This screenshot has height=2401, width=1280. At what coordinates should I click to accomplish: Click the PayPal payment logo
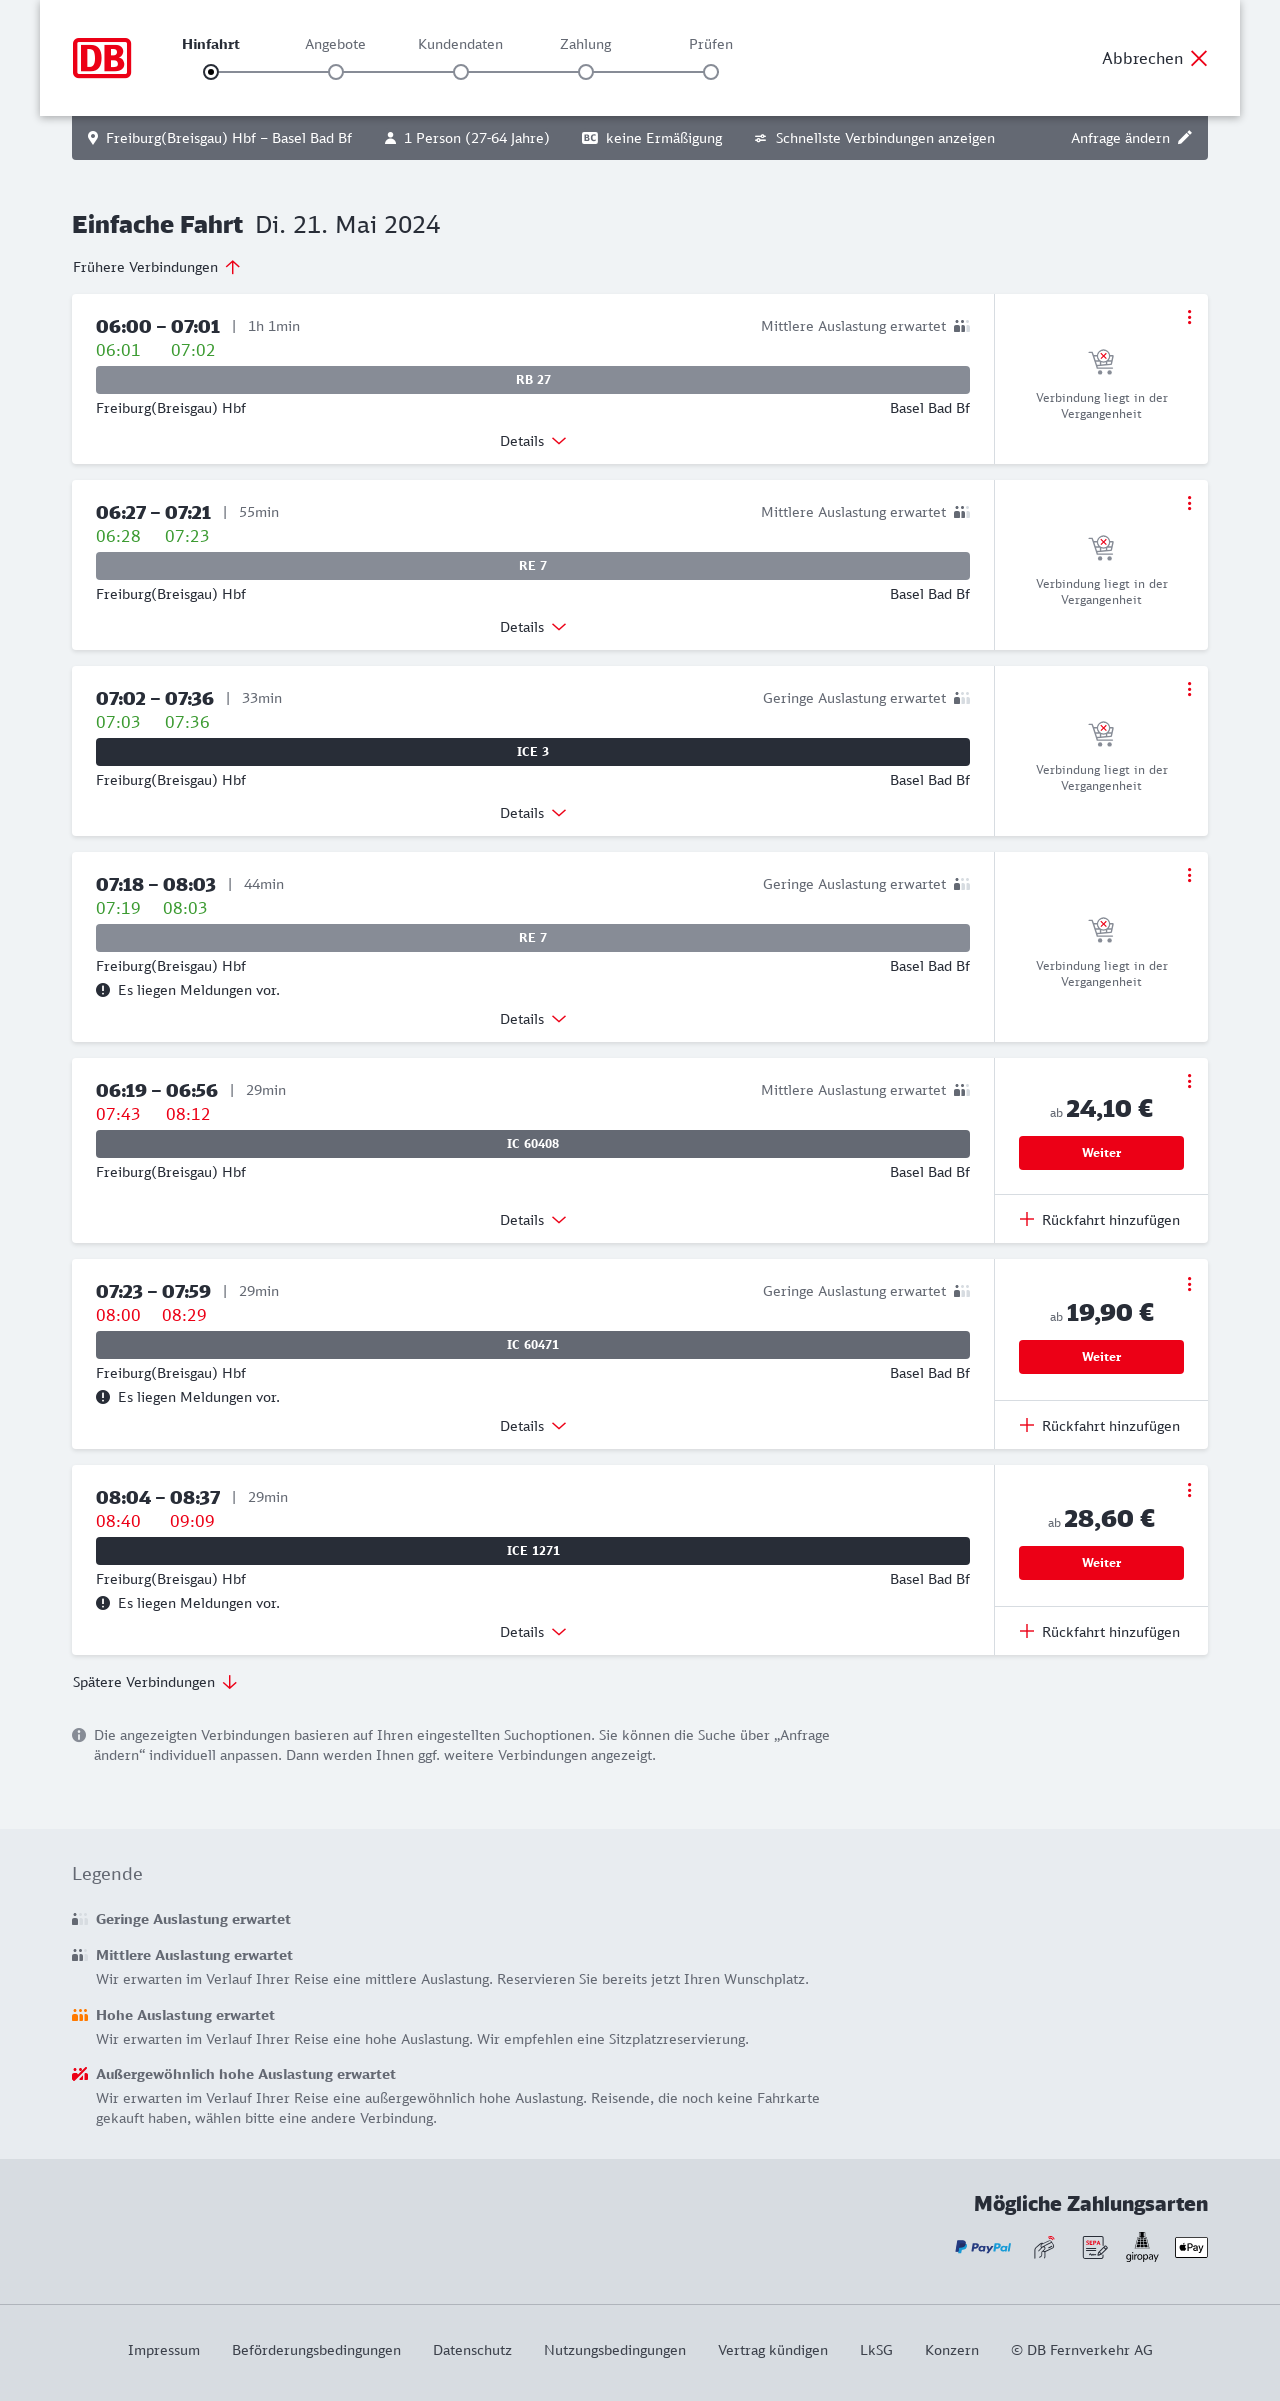click(x=983, y=2247)
